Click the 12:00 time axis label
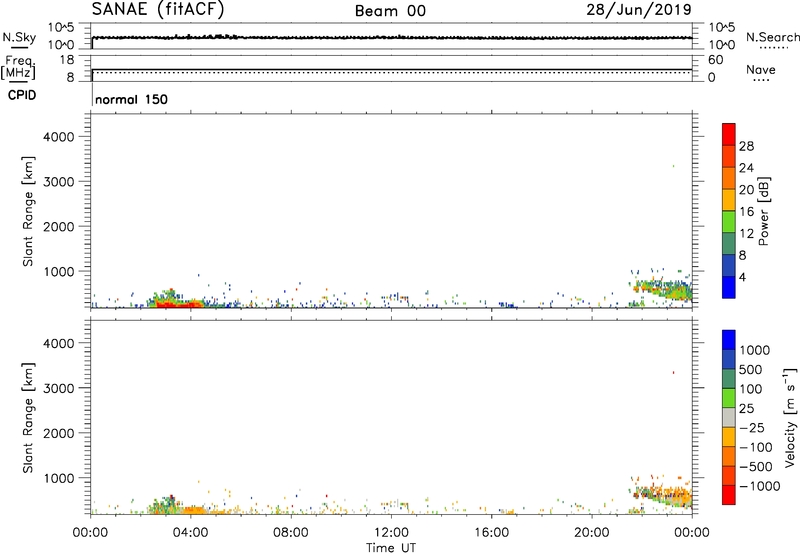 391,533
